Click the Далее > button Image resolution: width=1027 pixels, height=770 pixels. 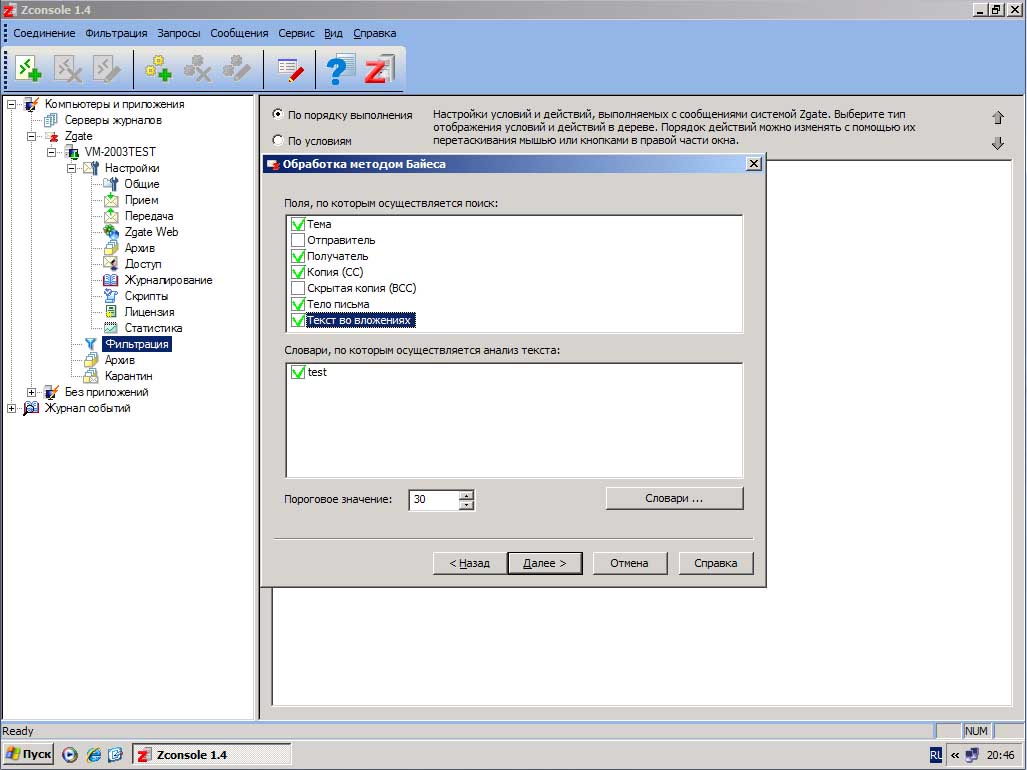click(545, 563)
